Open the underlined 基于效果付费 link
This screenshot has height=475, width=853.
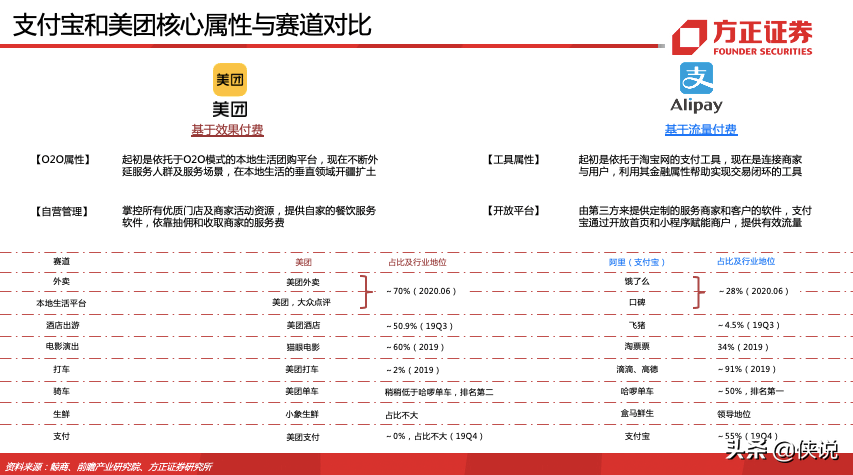click(x=227, y=130)
